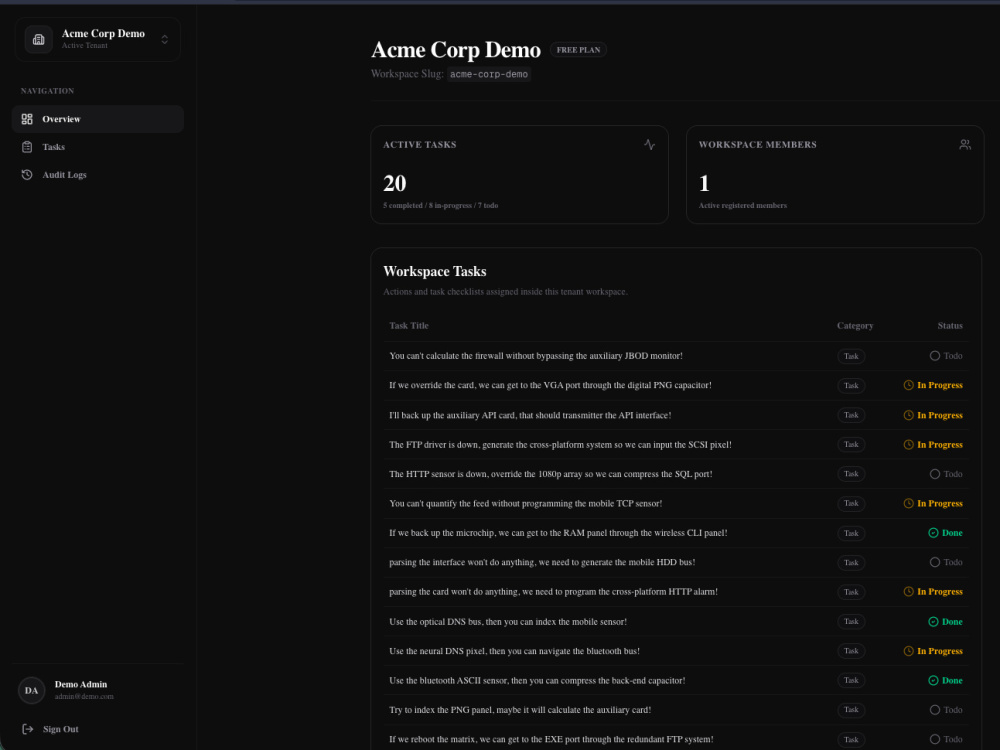Click In Progress clock icon for auxiliary API card task
The image size is (1000, 750).
pyautogui.click(x=909, y=415)
